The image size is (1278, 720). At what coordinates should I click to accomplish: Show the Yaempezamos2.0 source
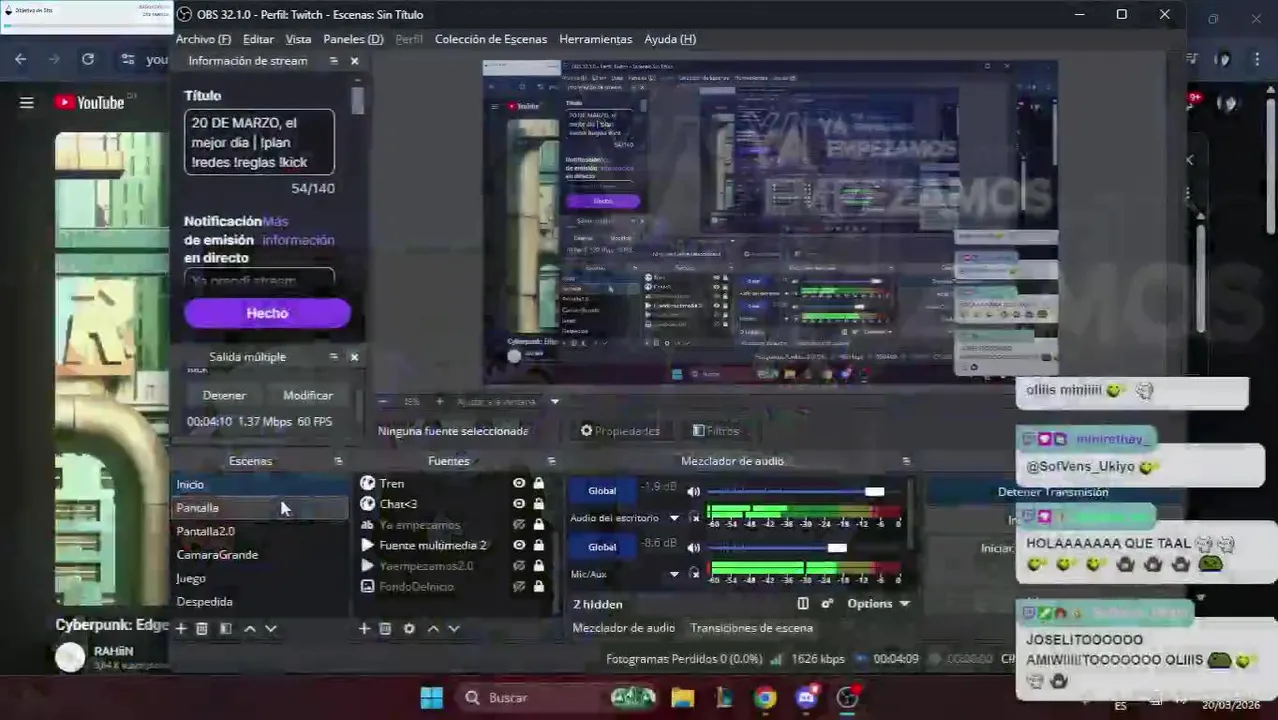pos(519,566)
